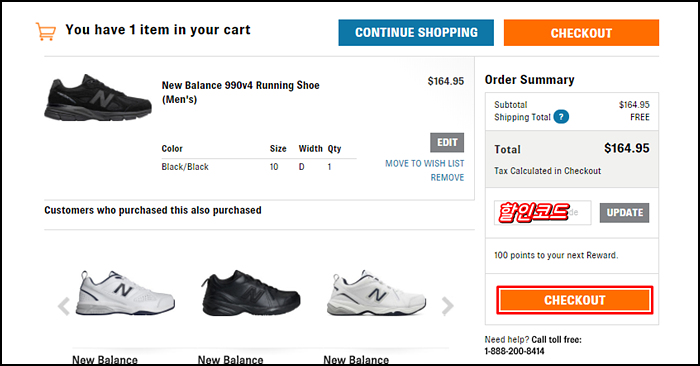The height and width of the screenshot is (366, 700).
Task: Click the red-outlined CHECKOUT button in Order Summary
Action: tap(575, 300)
